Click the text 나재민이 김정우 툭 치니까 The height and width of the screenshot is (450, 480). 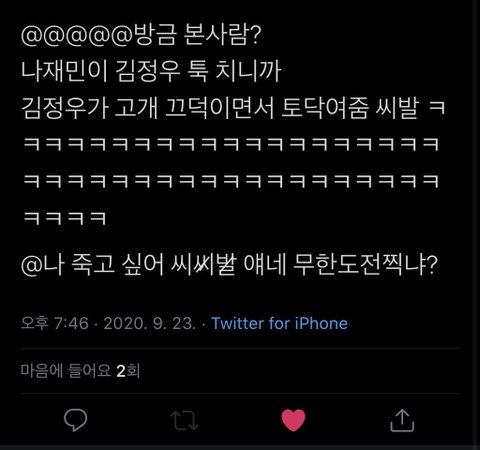151,71
